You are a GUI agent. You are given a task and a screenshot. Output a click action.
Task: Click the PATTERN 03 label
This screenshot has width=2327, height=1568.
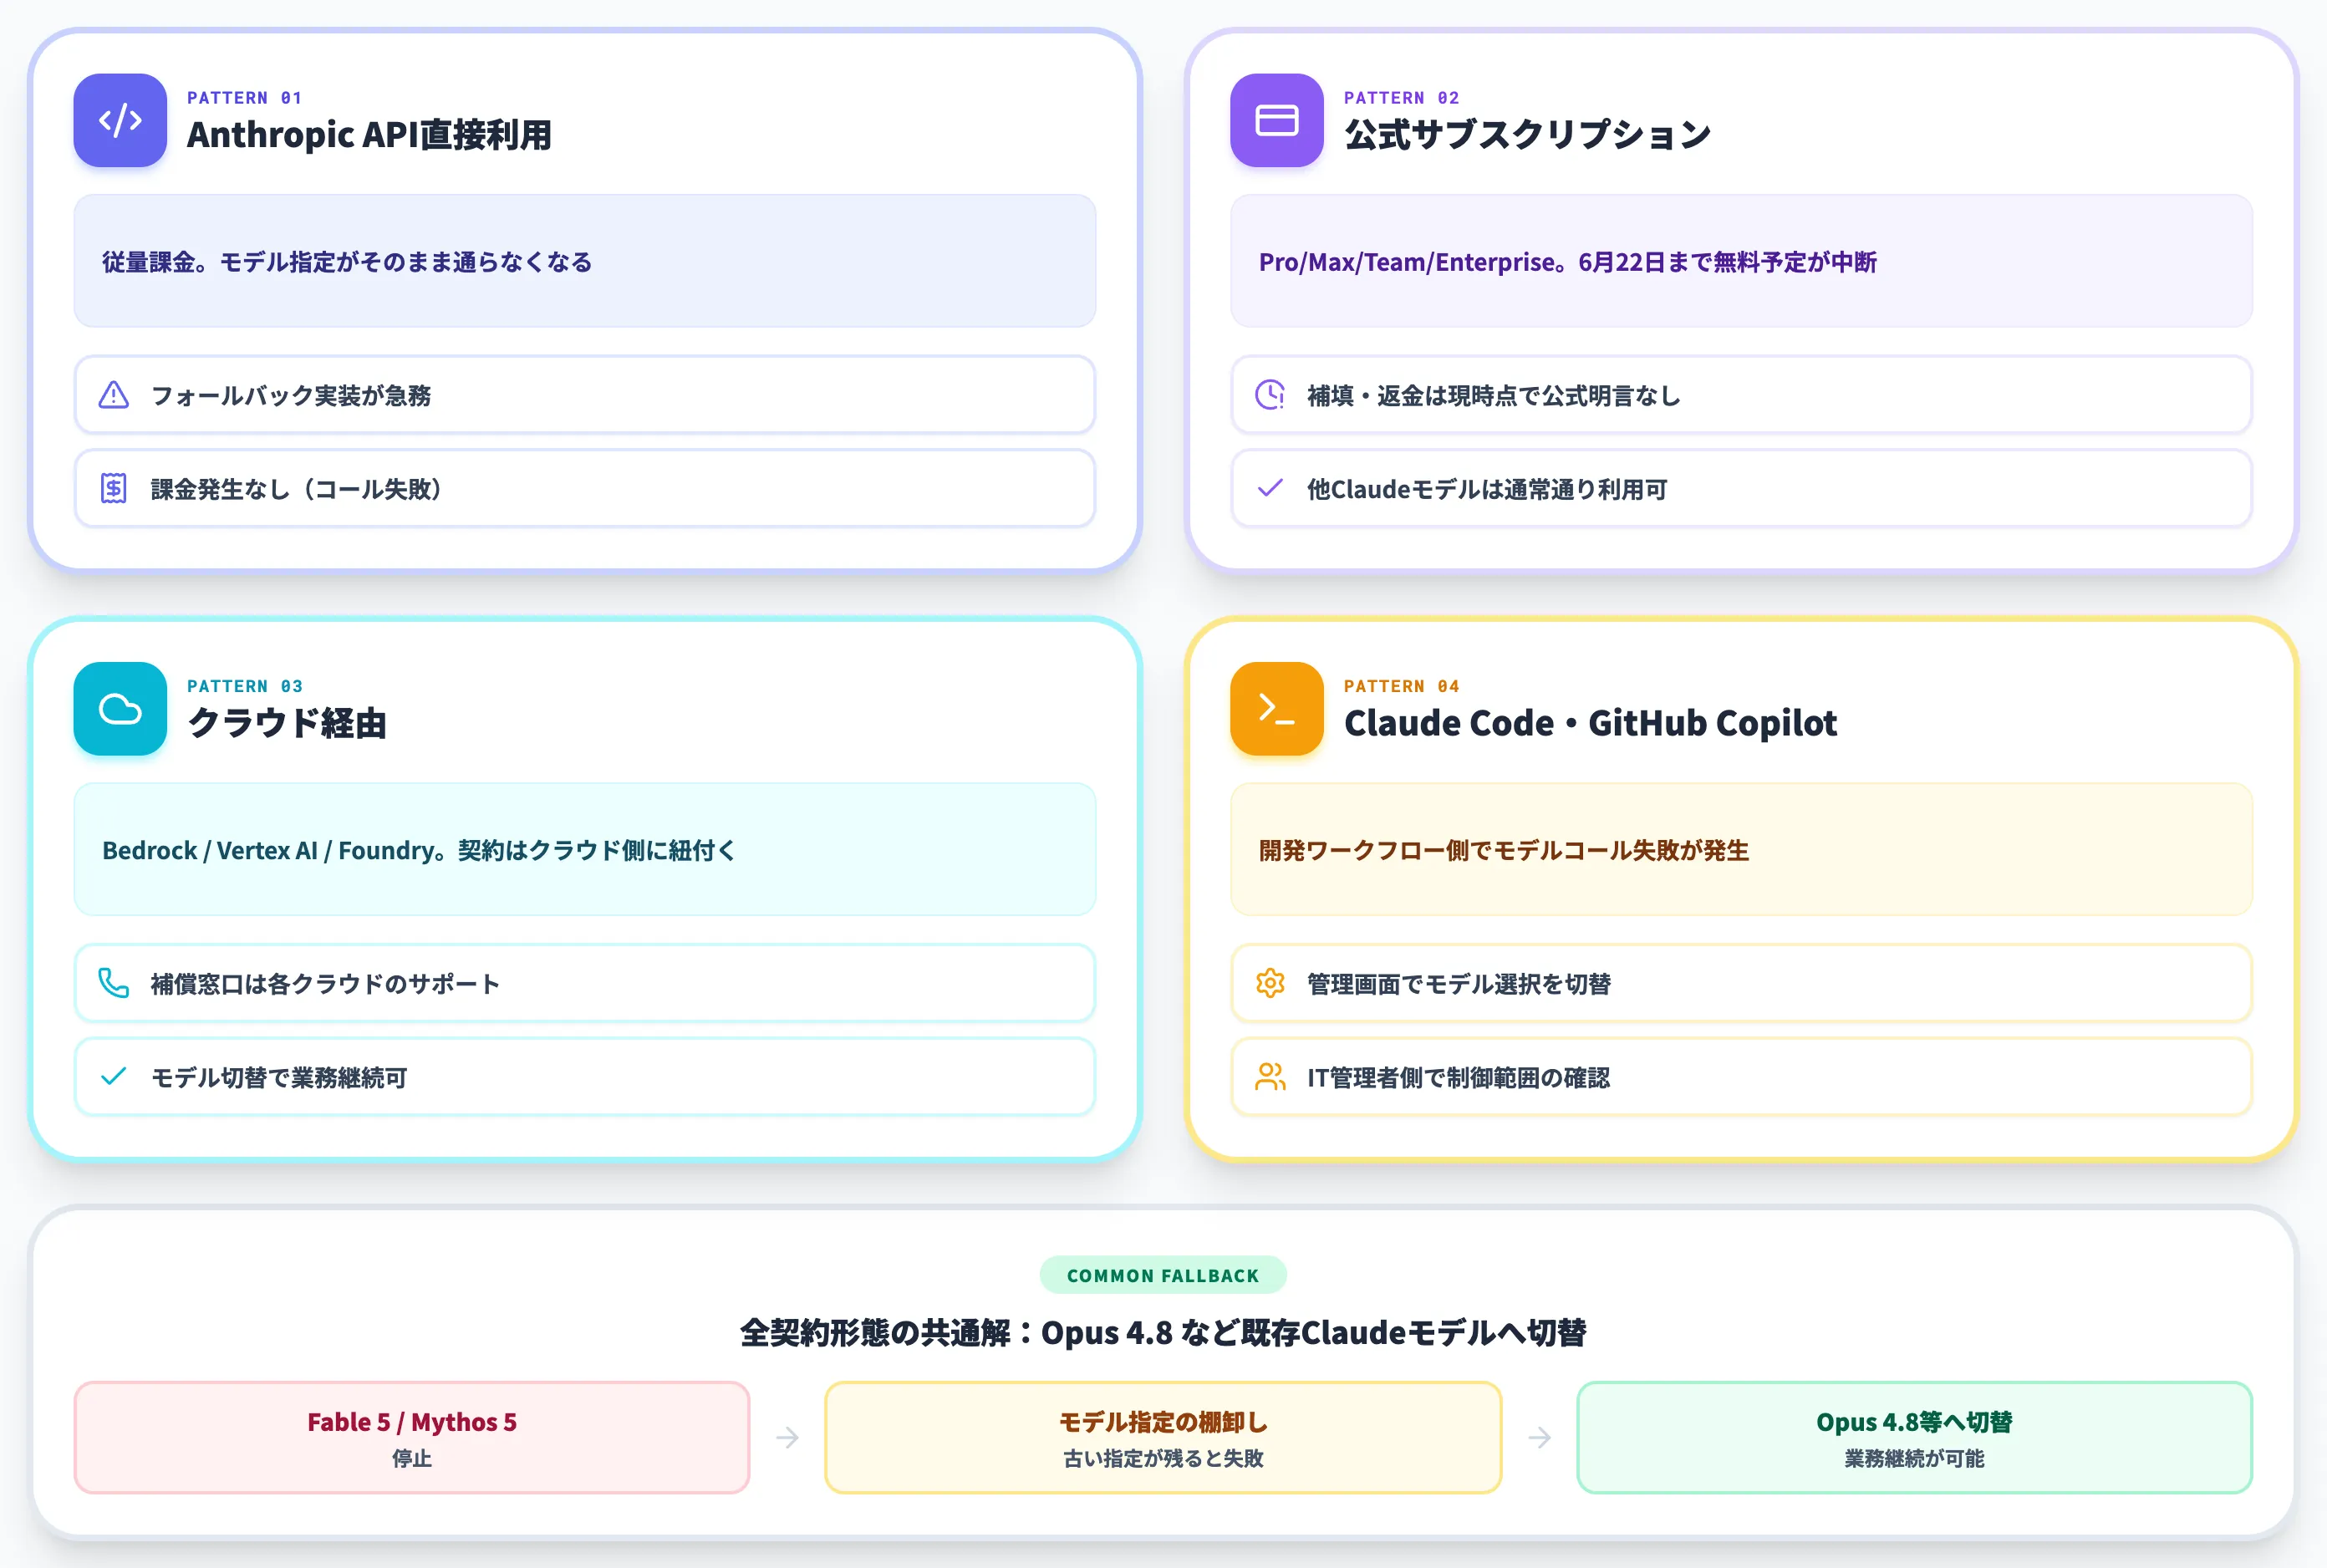244,686
